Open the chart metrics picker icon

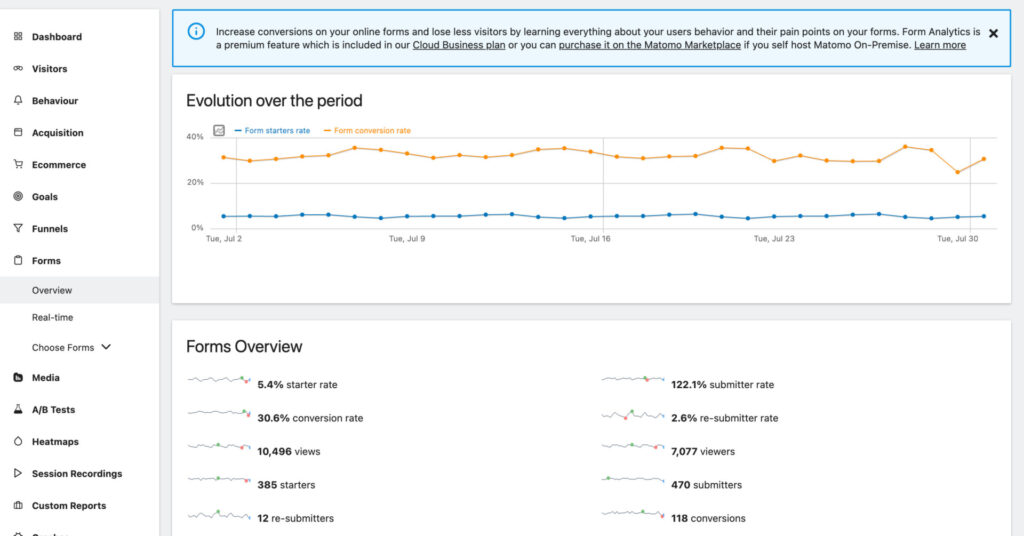click(x=219, y=131)
